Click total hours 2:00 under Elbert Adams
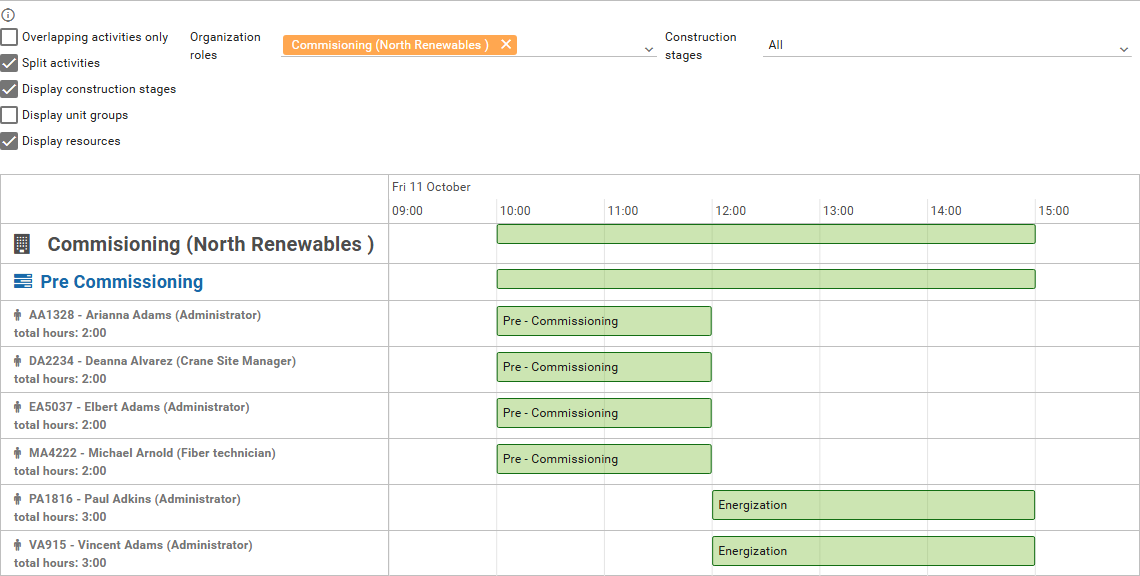 click(x=60, y=425)
